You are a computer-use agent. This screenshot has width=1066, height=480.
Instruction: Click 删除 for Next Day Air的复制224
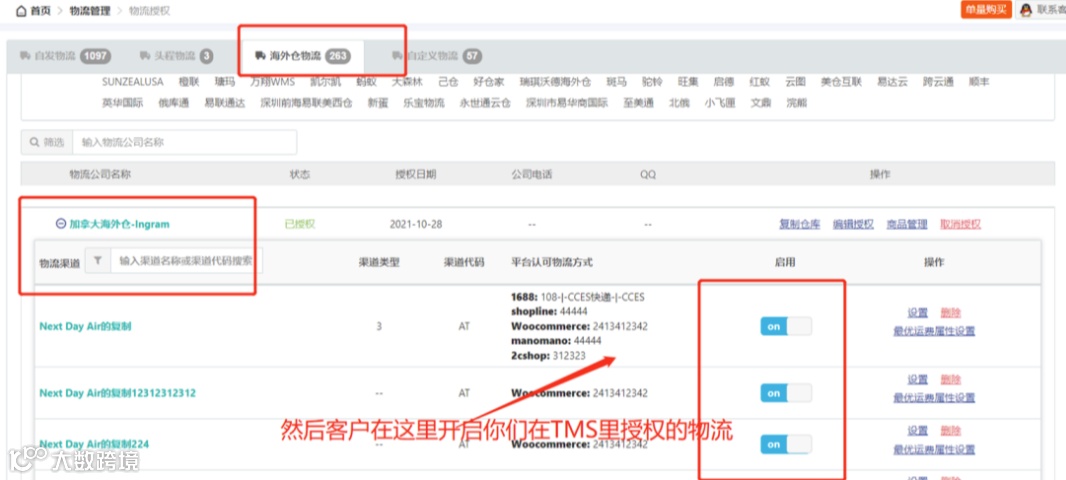pos(951,431)
